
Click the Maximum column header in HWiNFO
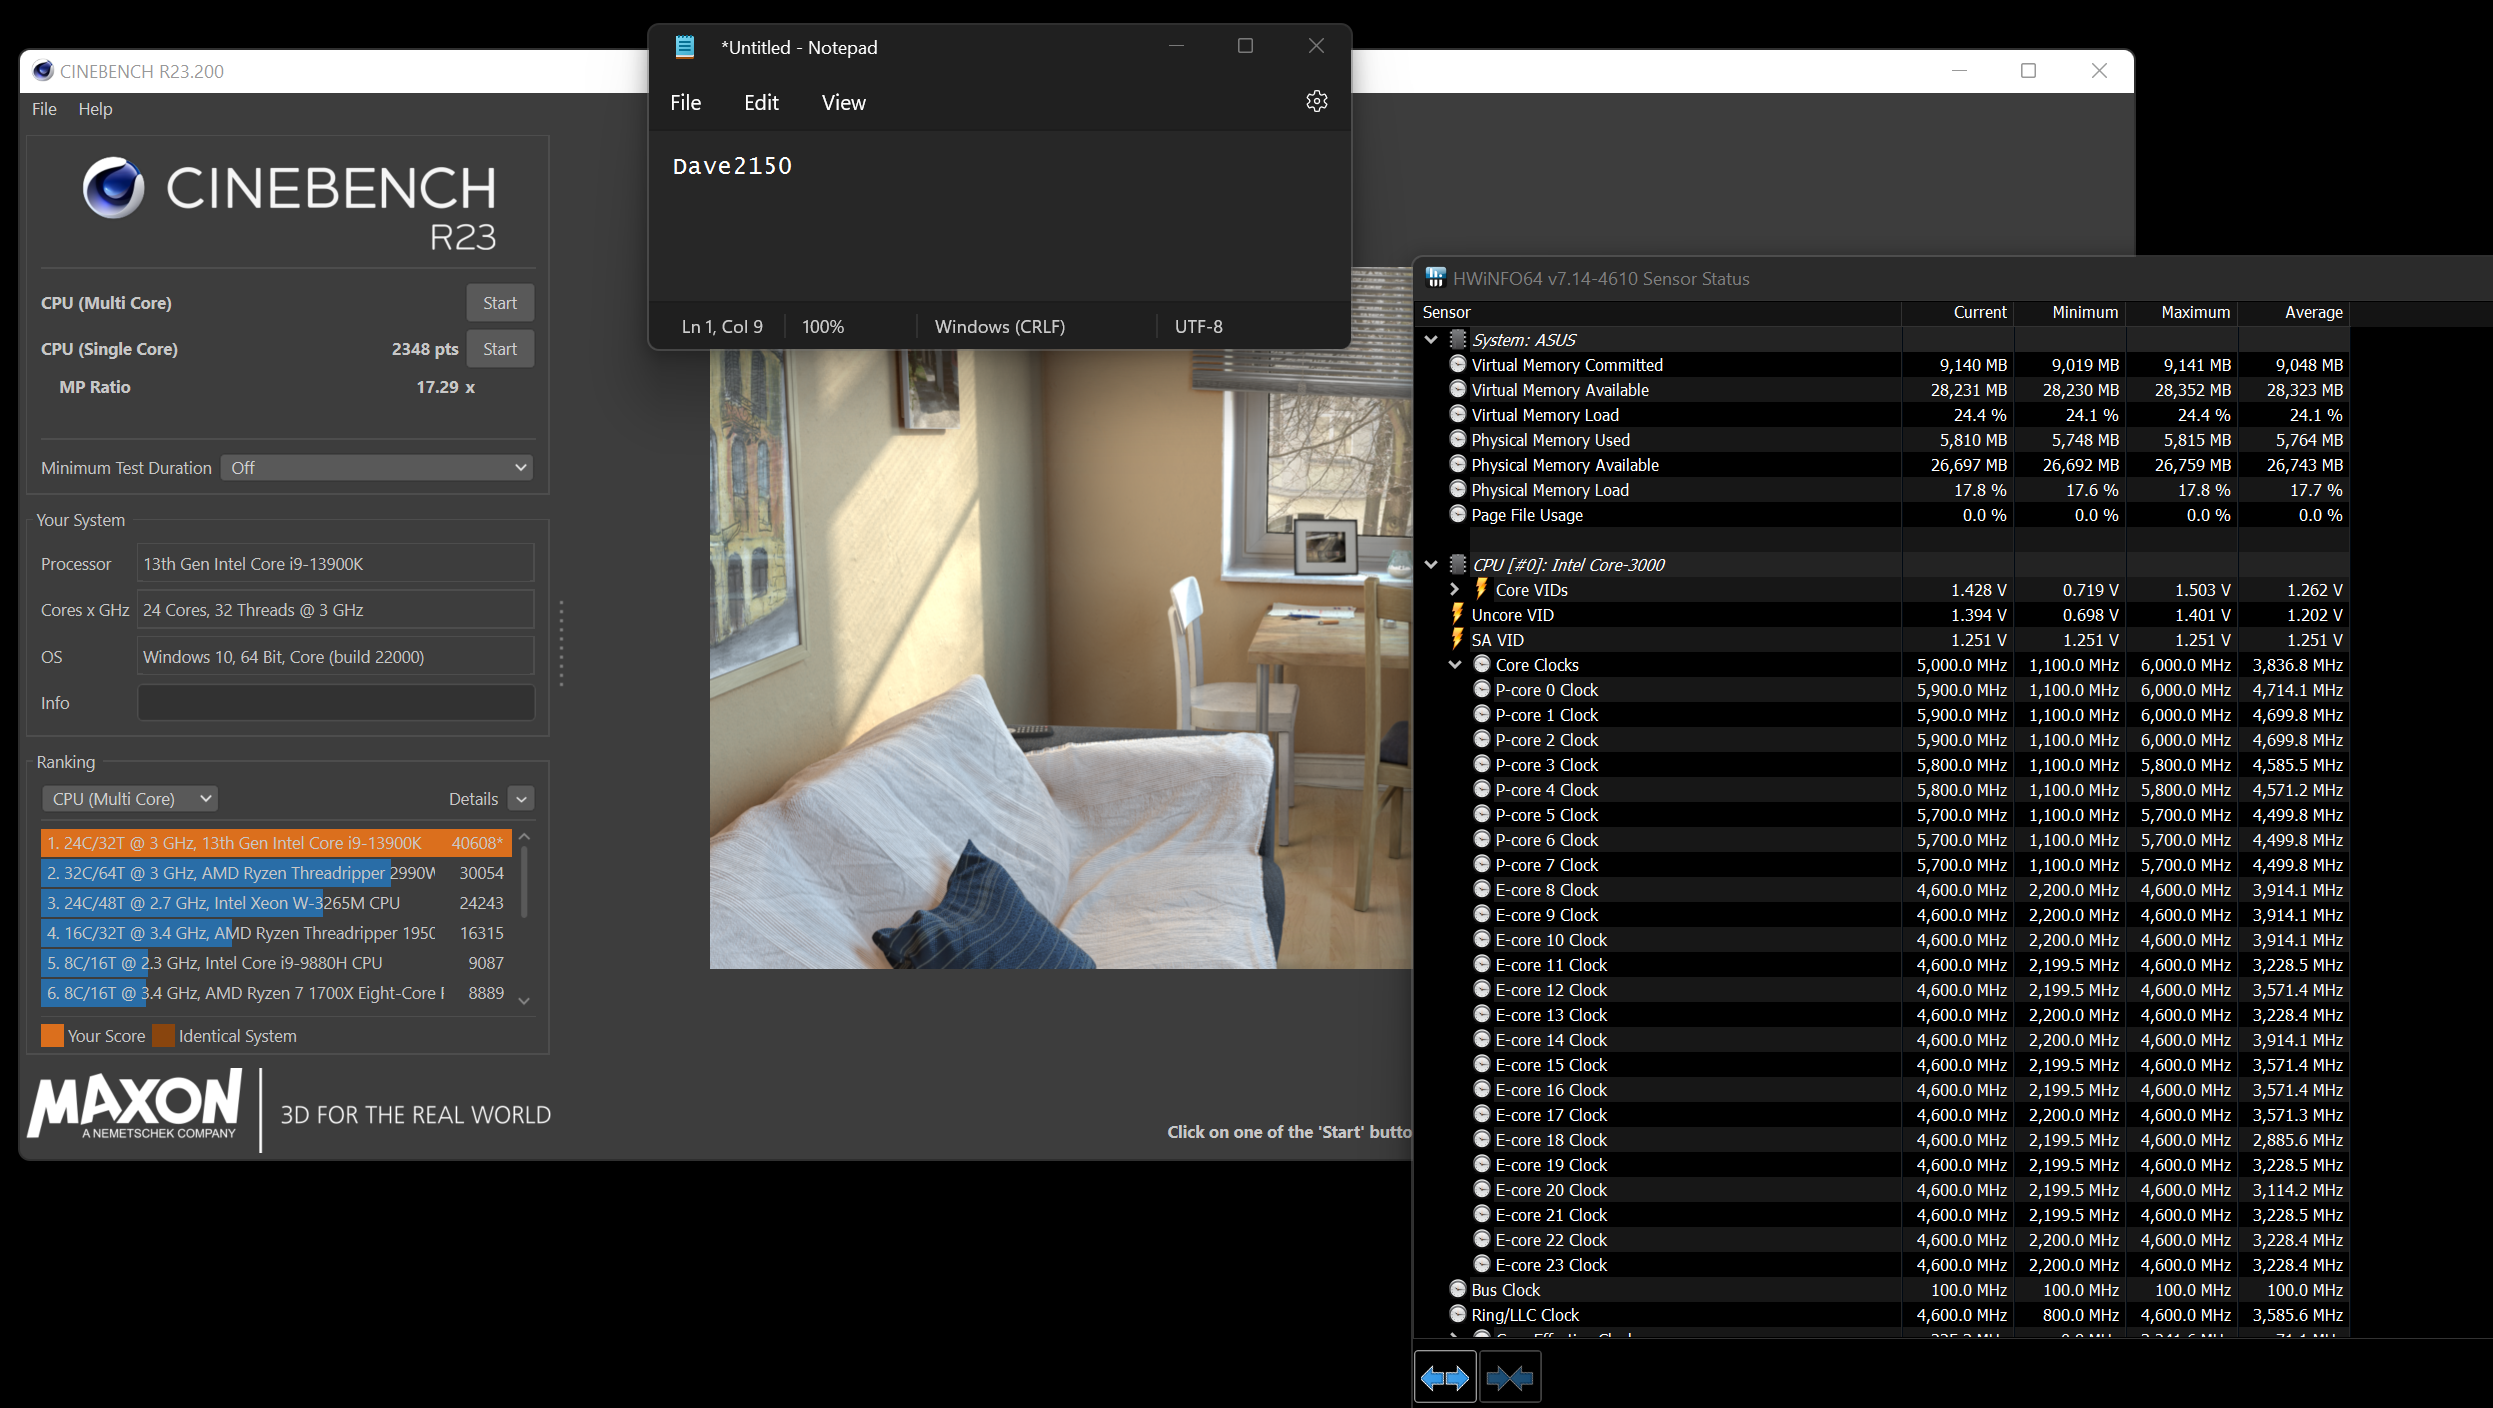point(2181,313)
